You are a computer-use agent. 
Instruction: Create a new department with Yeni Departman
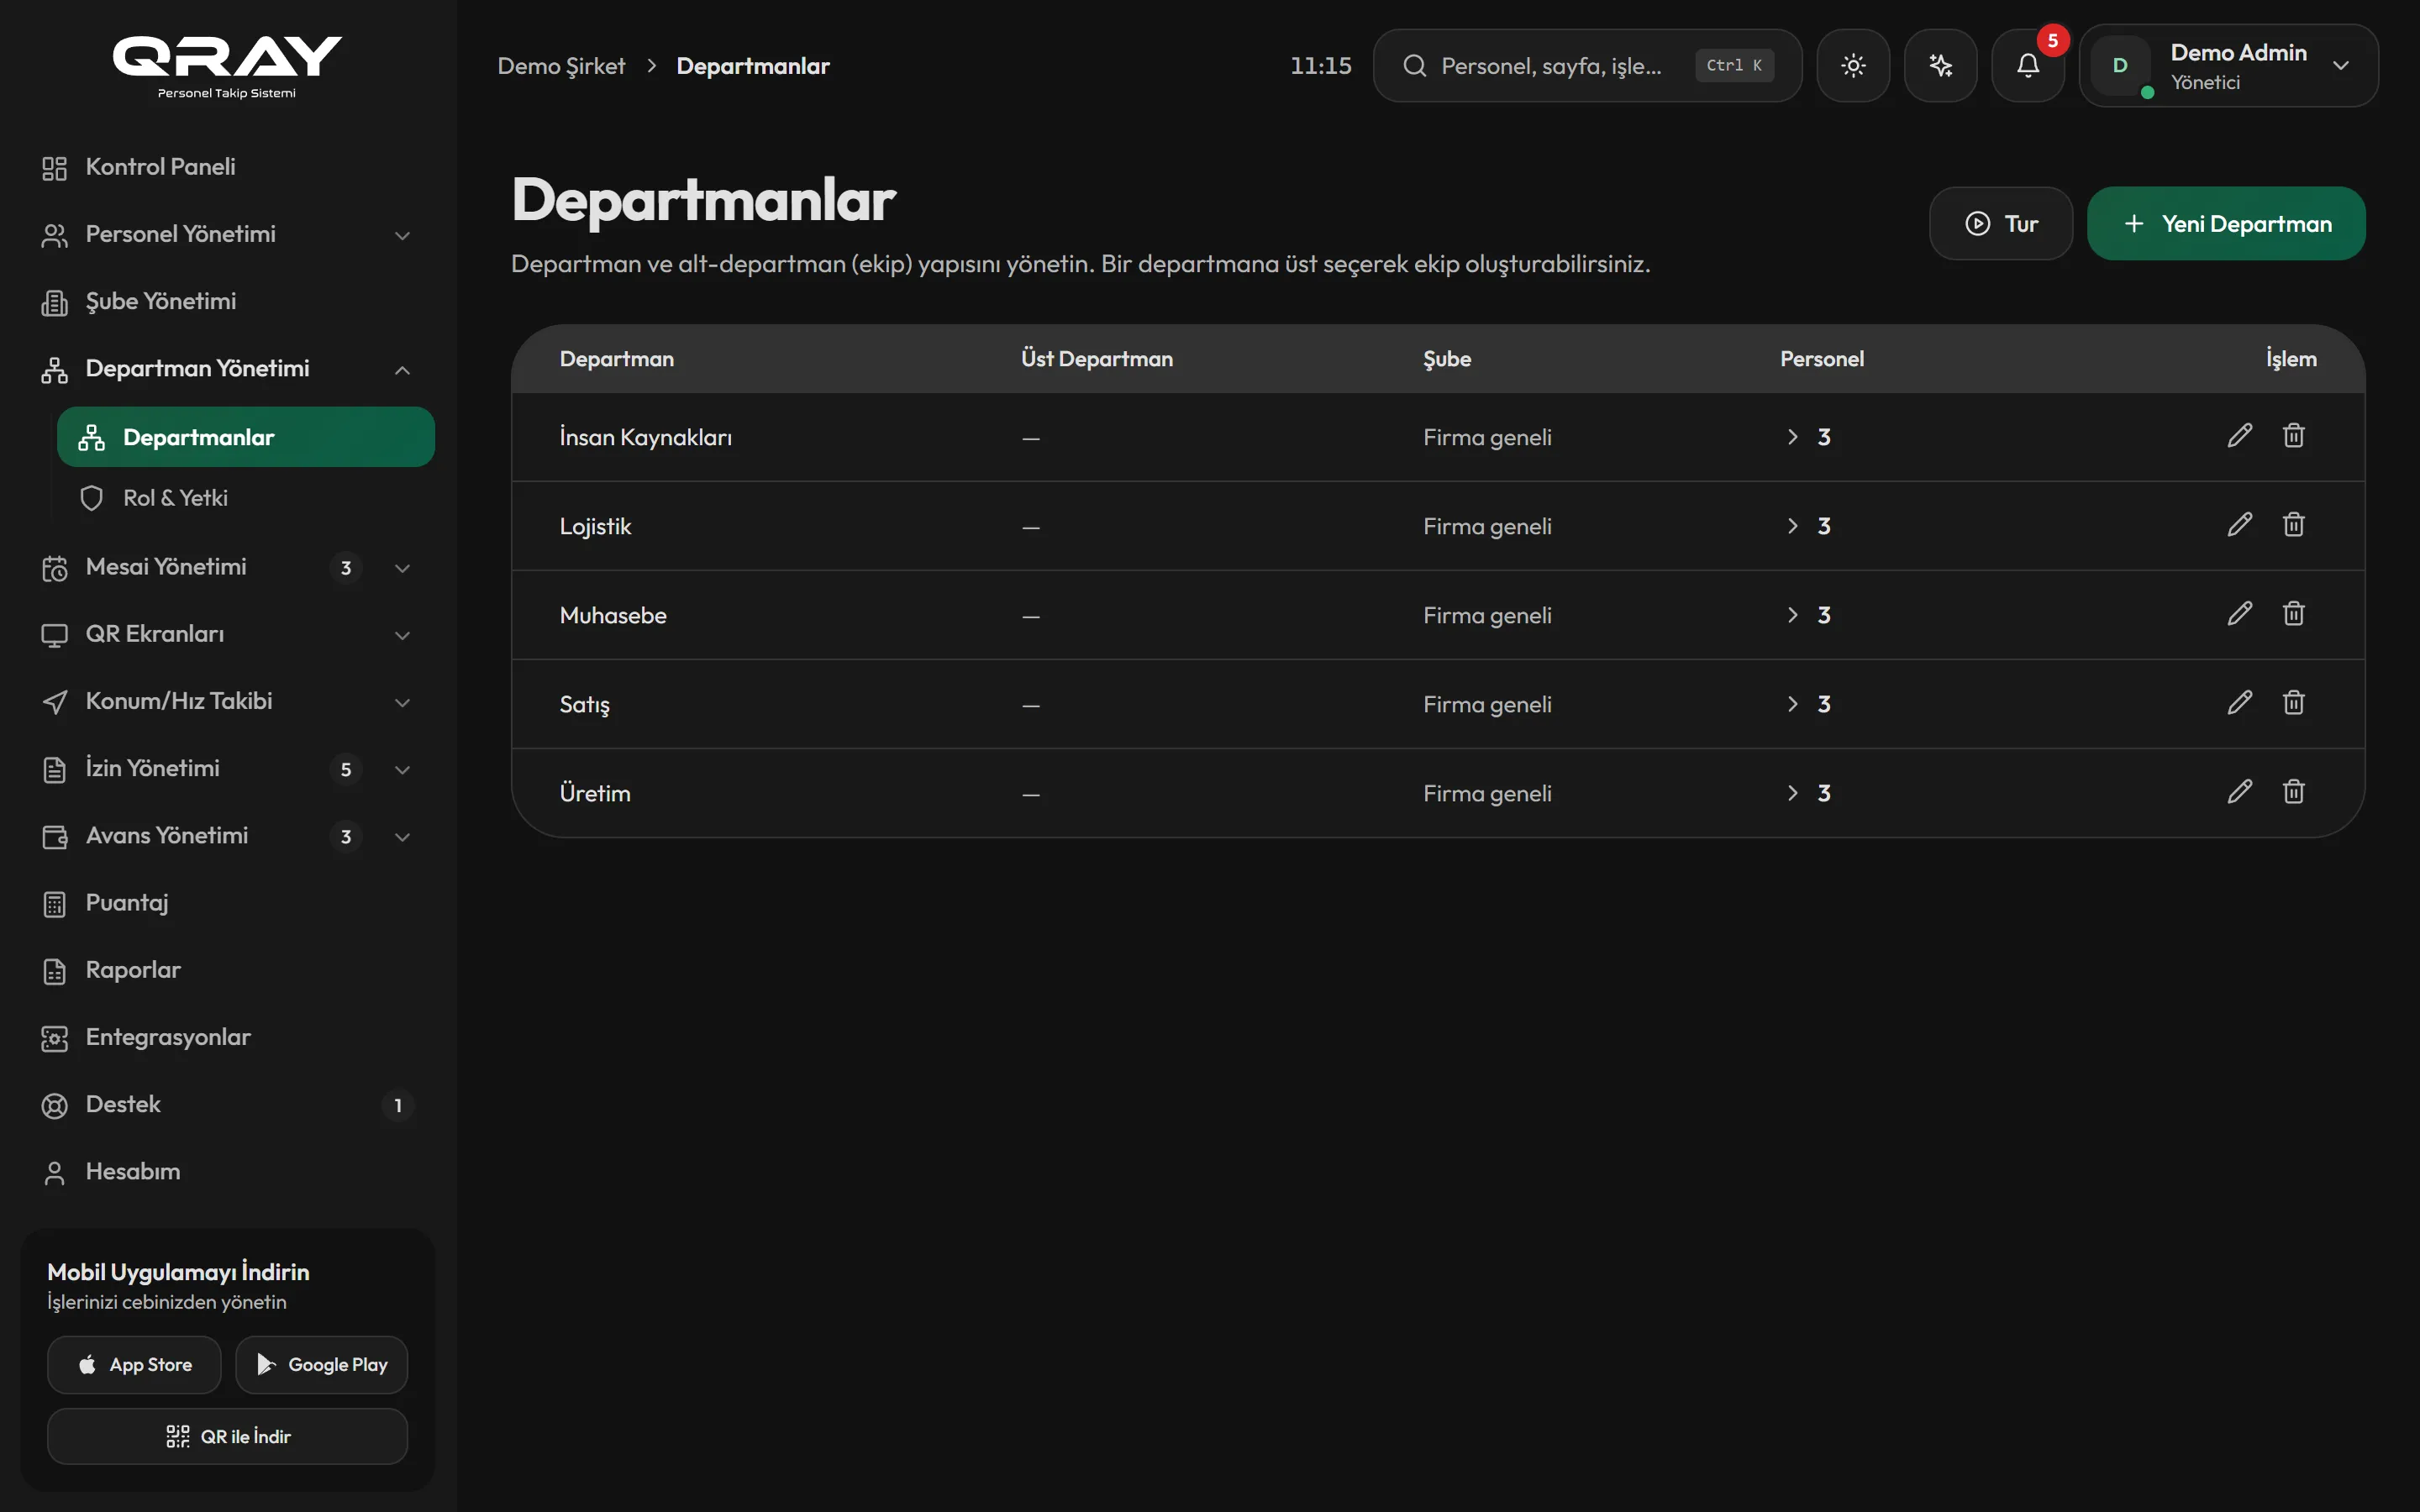(x=2226, y=224)
